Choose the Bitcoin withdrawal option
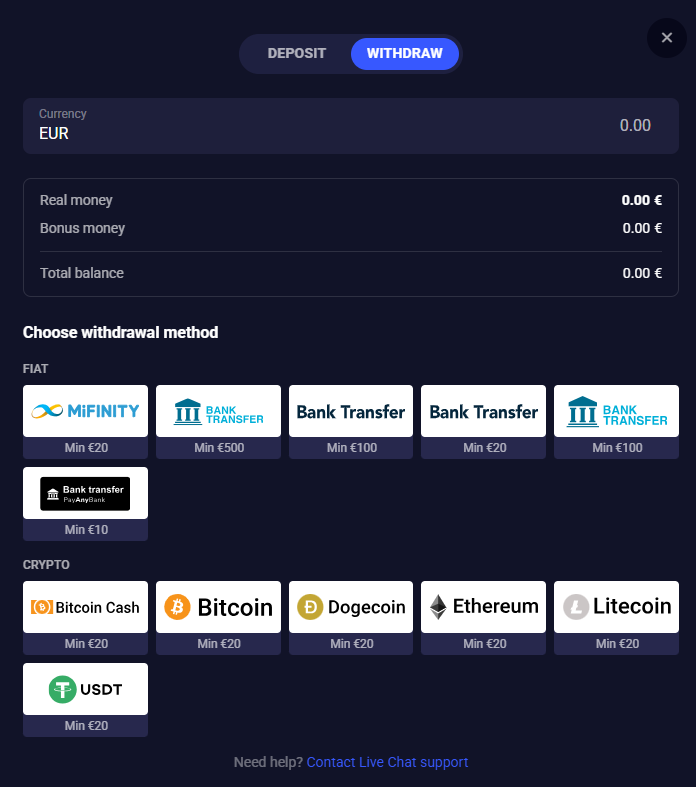The image size is (696, 787). tap(218, 607)
